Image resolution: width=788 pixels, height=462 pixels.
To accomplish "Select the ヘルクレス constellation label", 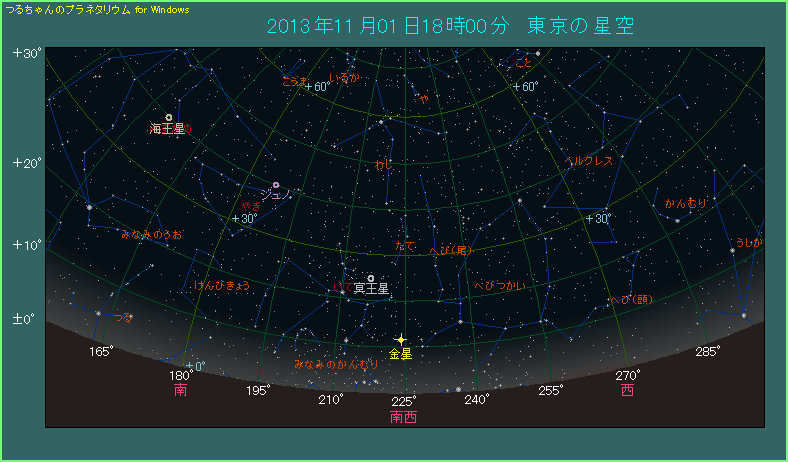I will click(589, 160).
